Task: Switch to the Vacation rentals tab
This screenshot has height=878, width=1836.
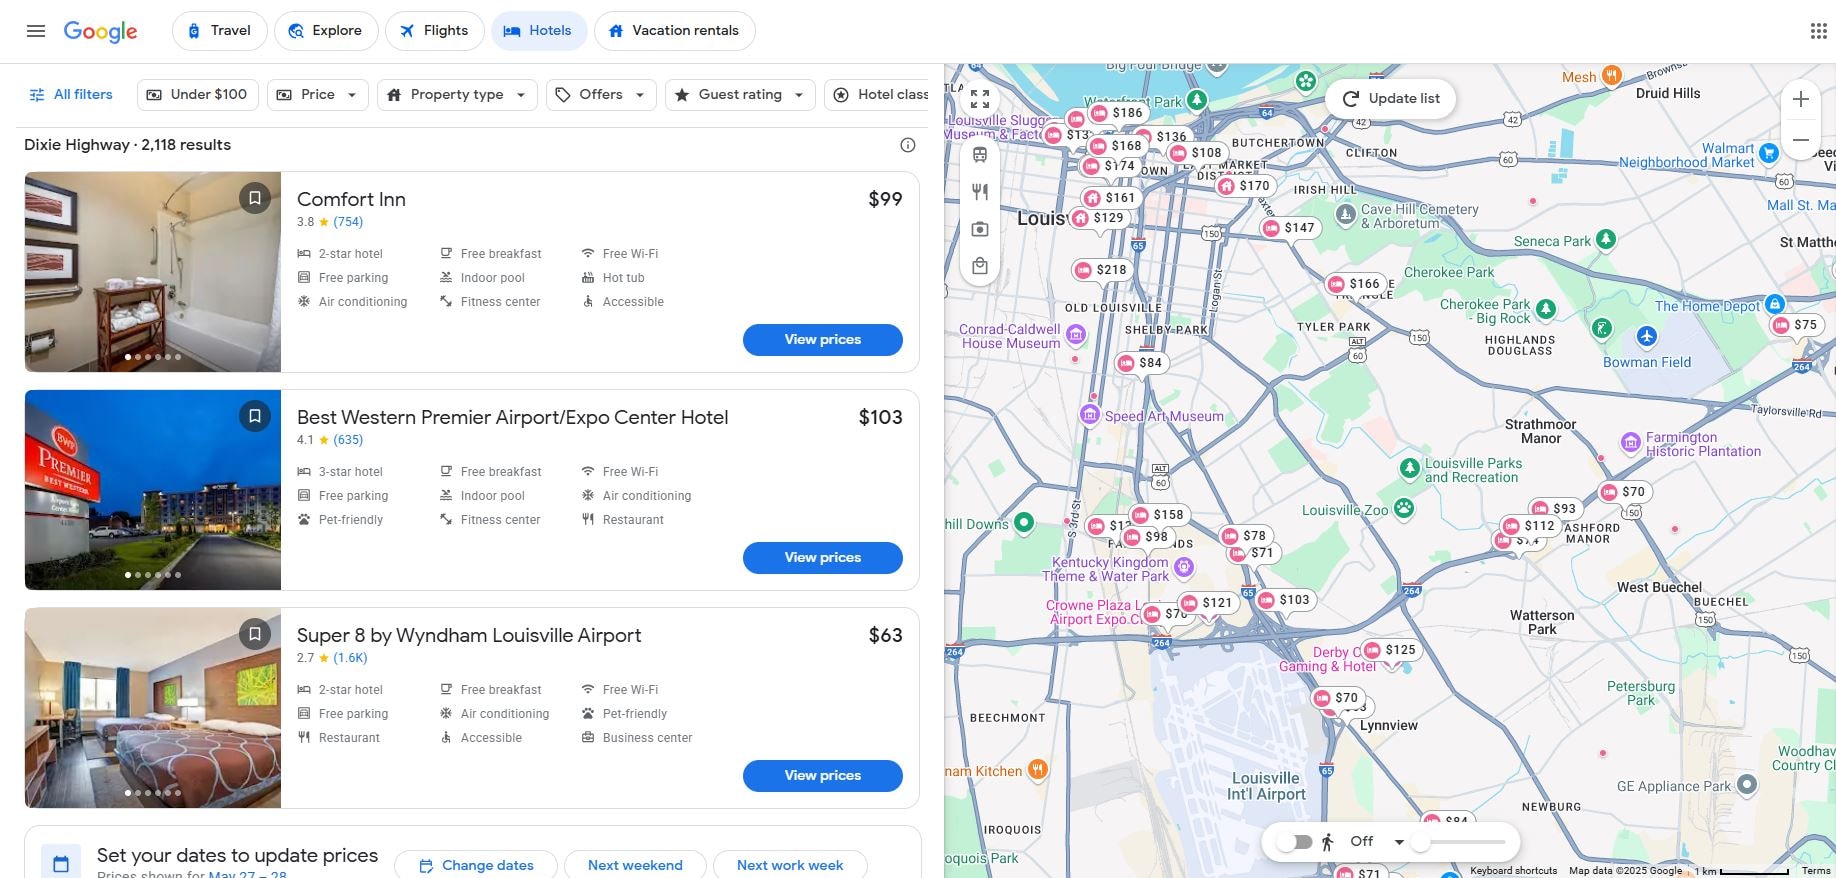Action: pos(675,31)
